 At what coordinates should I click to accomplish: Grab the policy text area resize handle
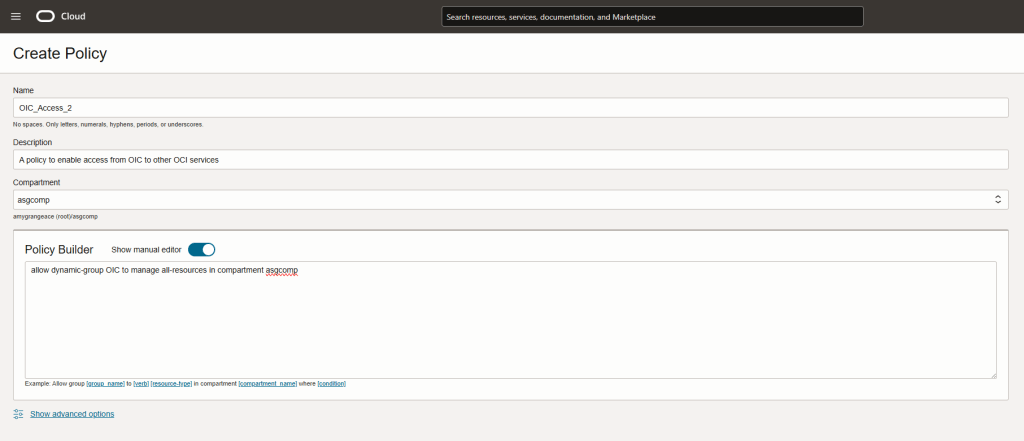tap(992, 374)
